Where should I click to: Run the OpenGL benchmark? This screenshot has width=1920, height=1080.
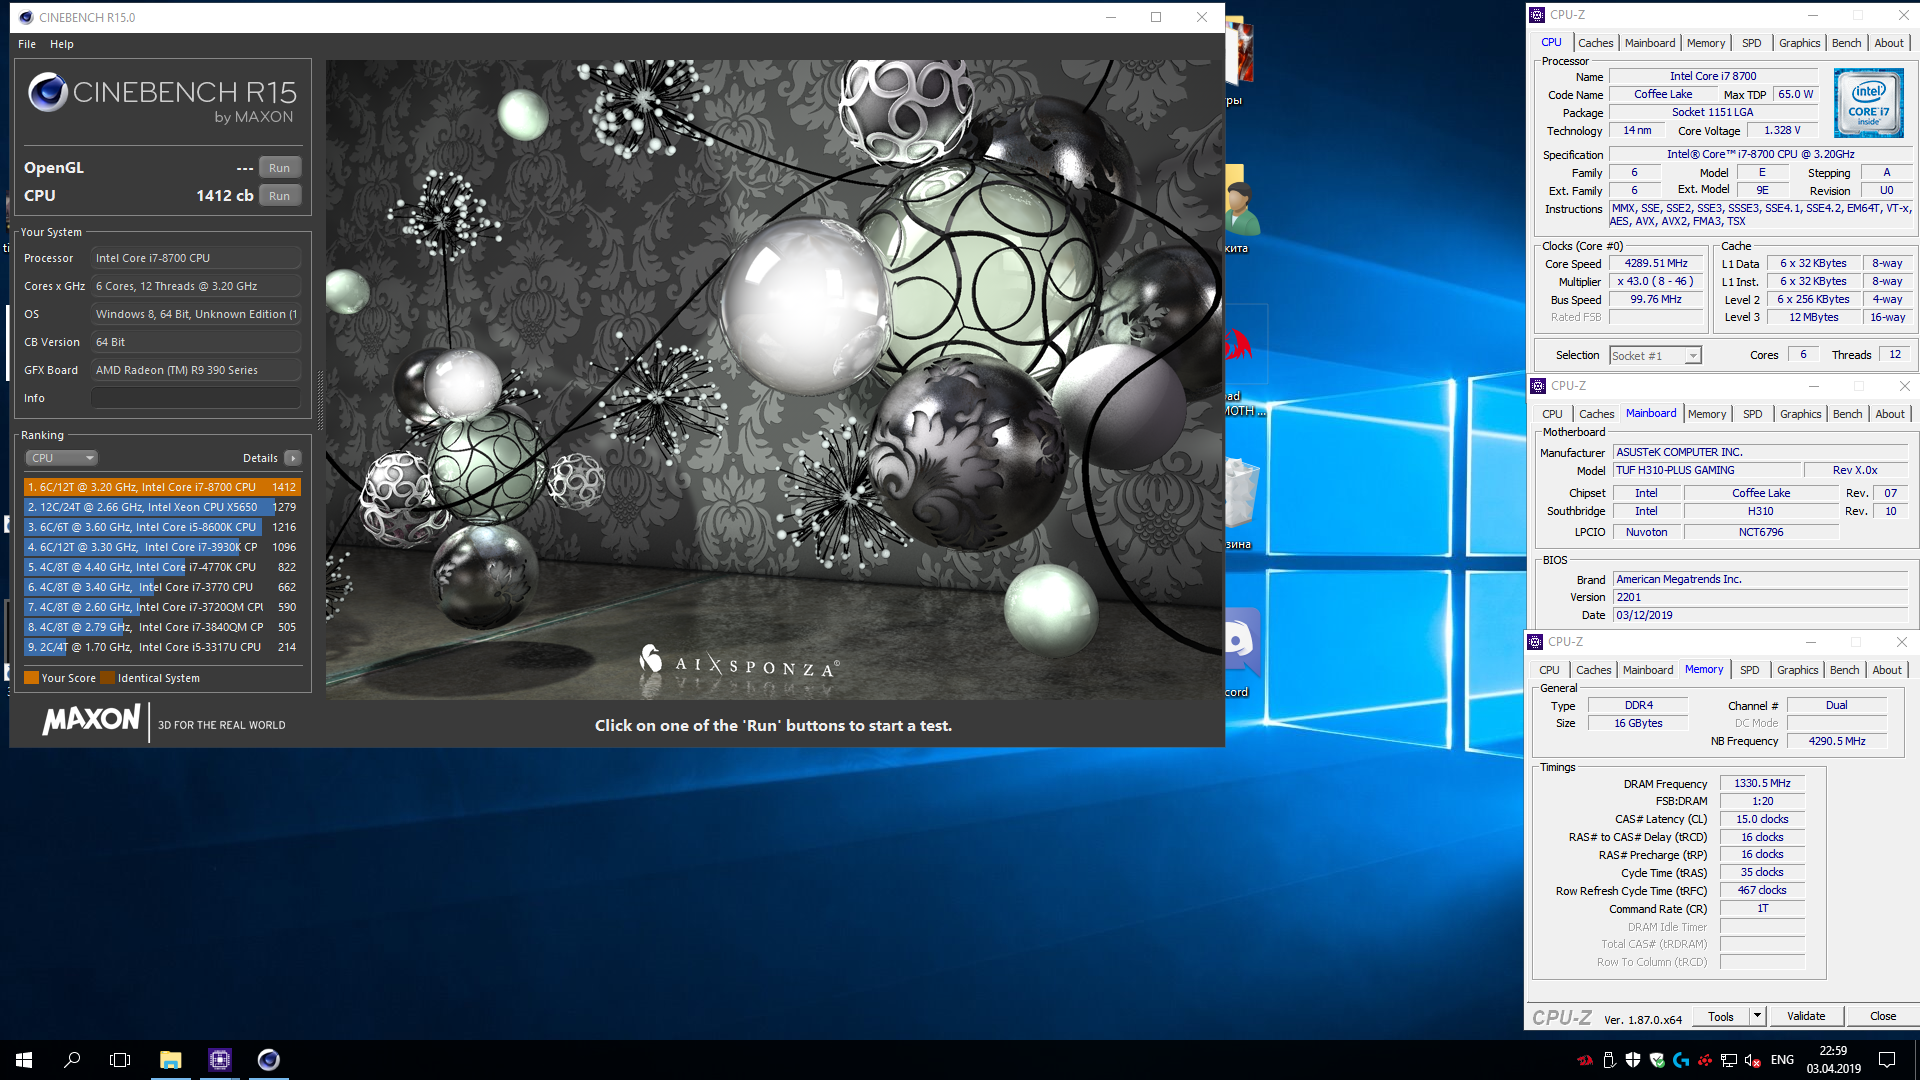click(280, 168)
